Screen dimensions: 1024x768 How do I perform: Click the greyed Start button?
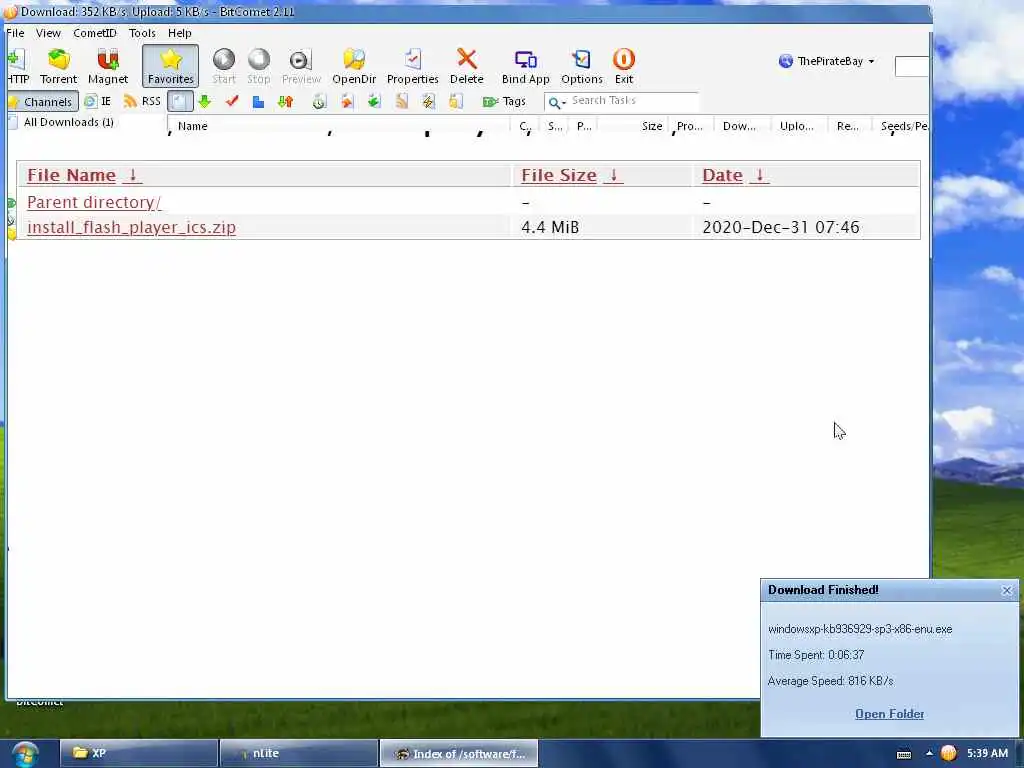tap(224, 67)
